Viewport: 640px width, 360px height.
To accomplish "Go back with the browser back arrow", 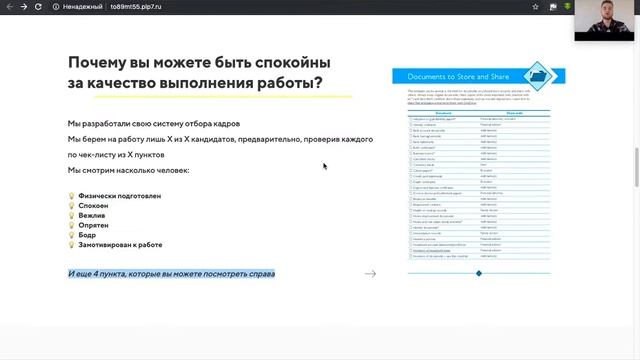I will [x=9, y=7].
